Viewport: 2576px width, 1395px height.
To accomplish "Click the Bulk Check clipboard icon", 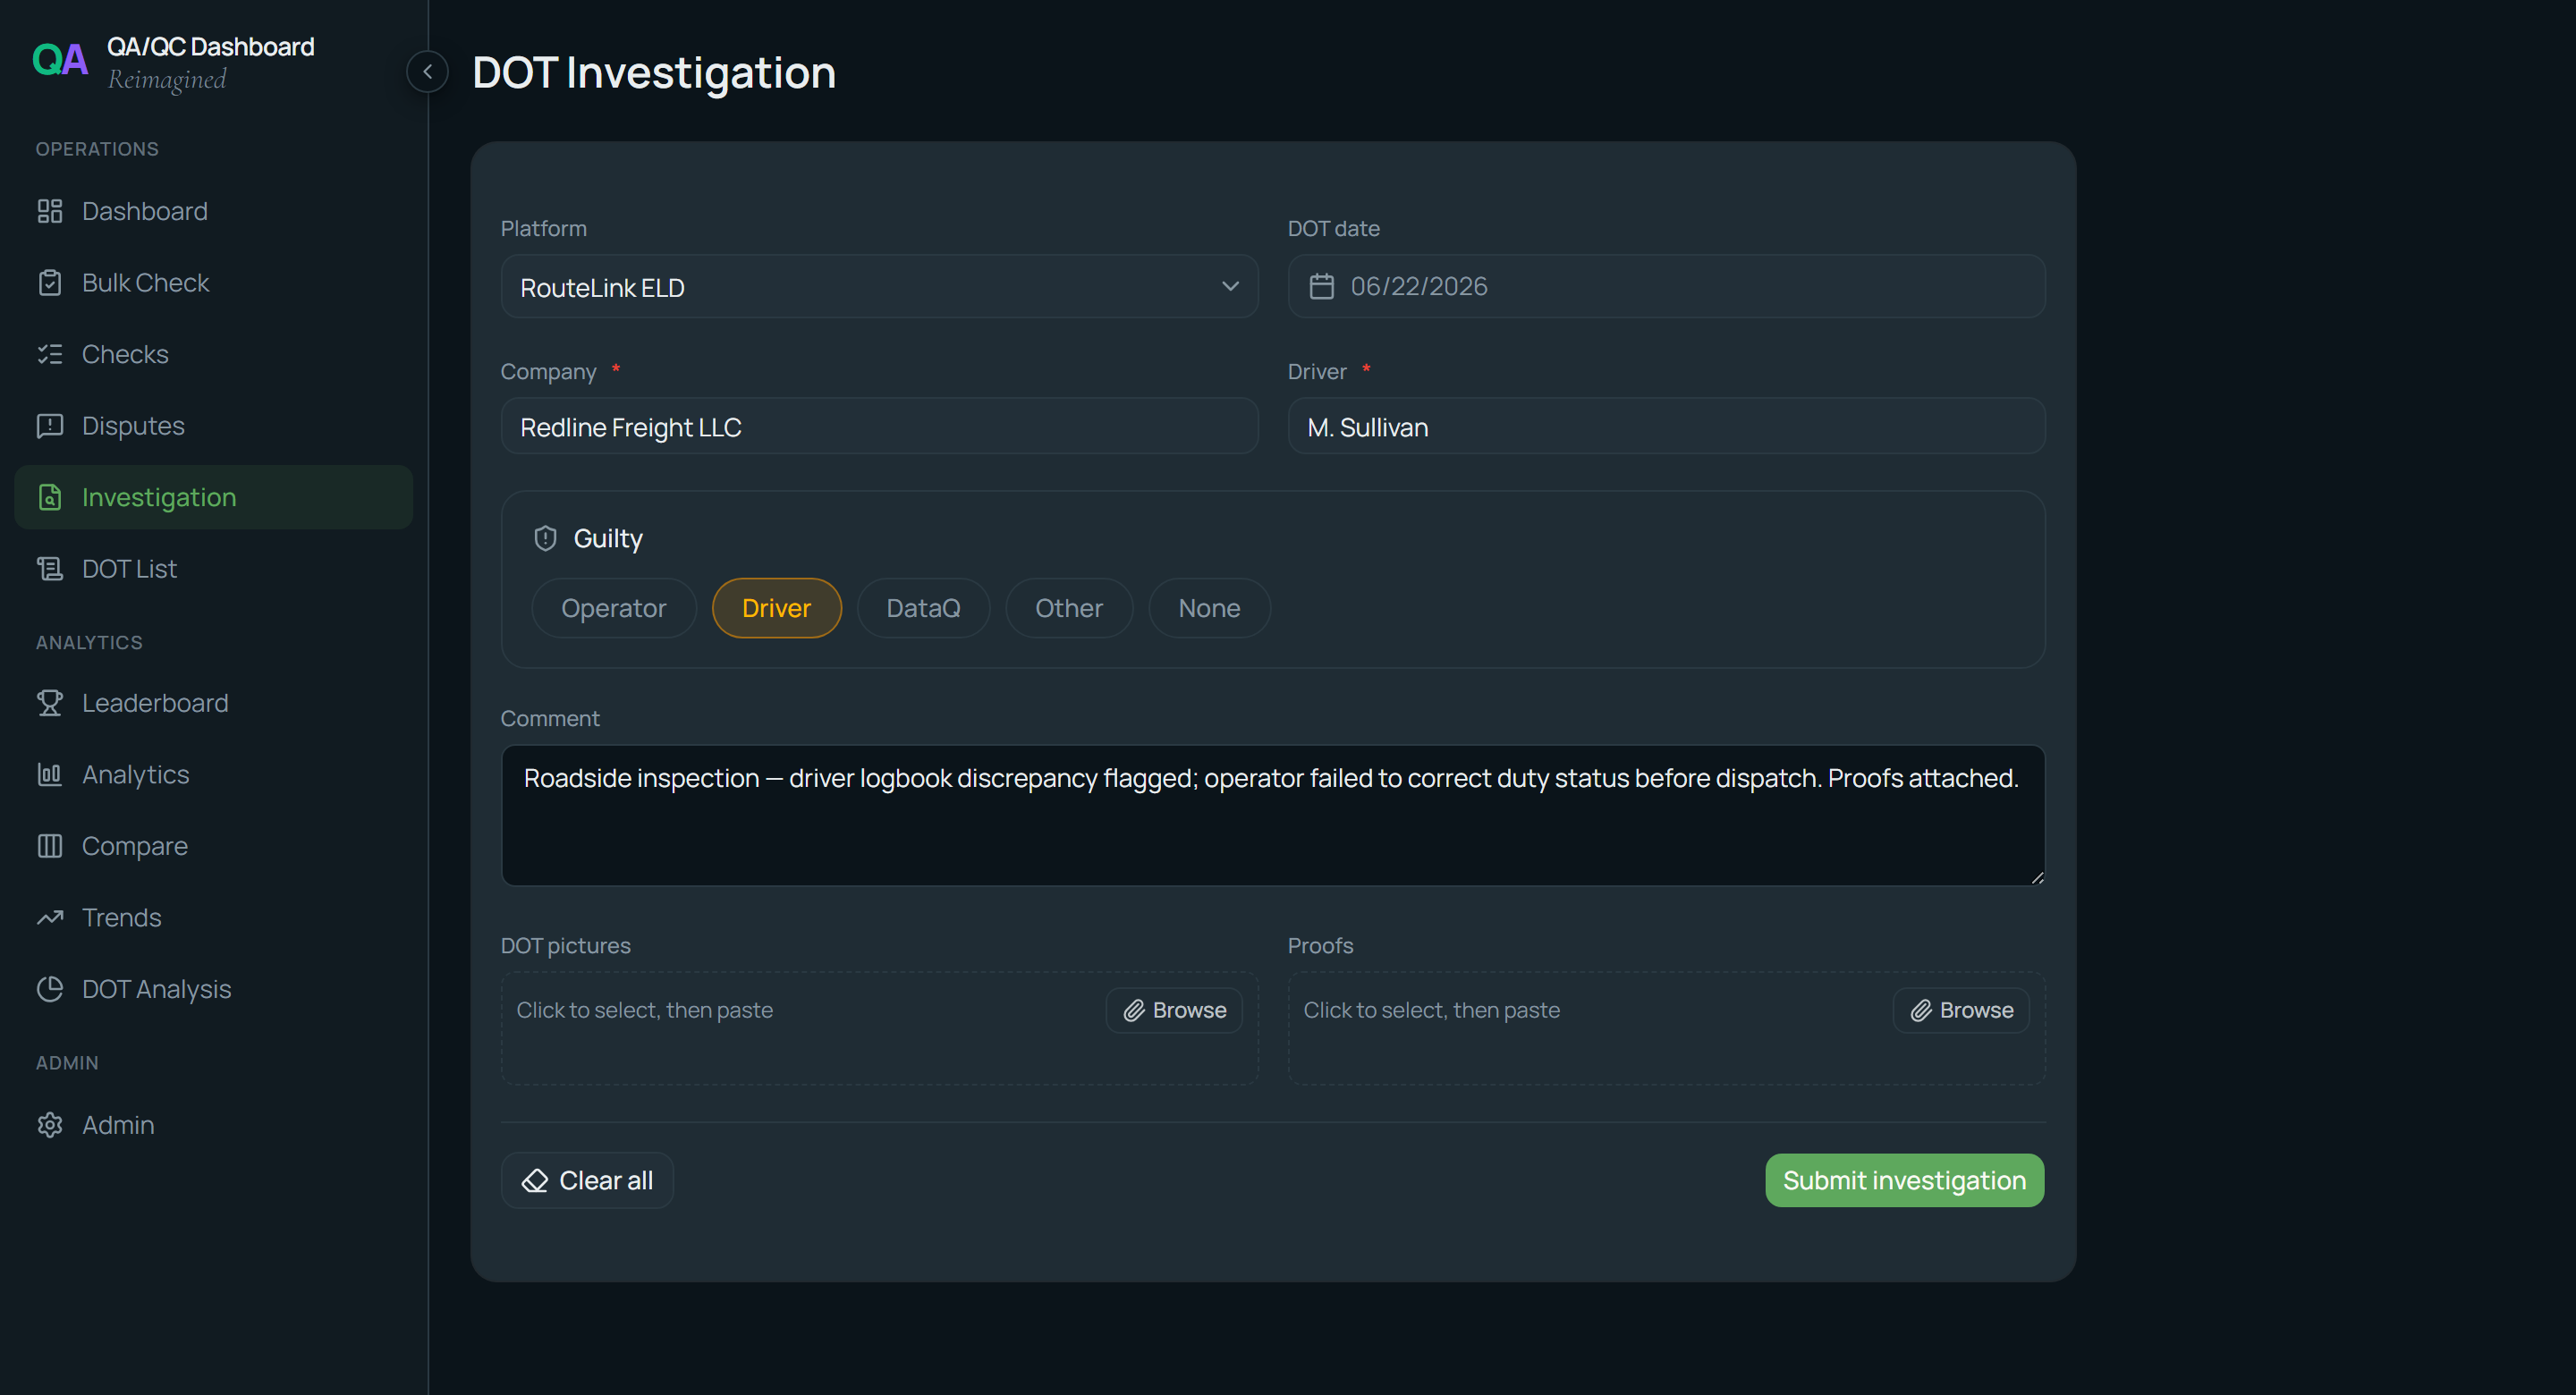I will click(50, 283).
